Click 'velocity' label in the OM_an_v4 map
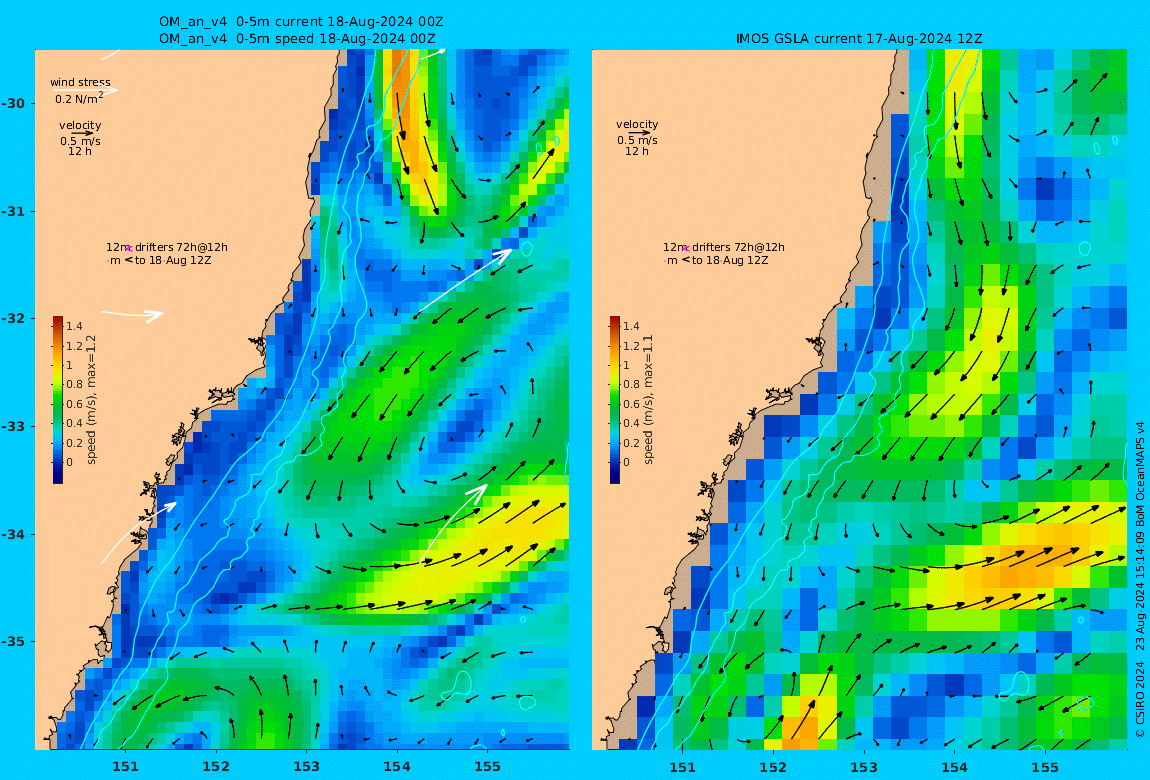1150x780 pixels. (x=80, y=125)
